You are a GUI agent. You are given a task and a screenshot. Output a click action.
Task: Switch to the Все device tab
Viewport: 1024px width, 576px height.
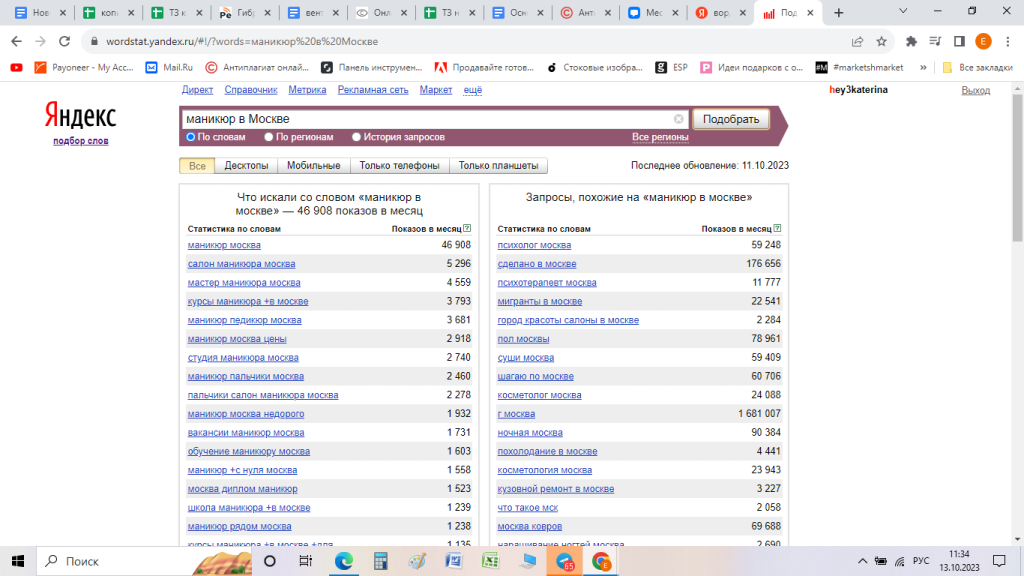click(197, 166)
